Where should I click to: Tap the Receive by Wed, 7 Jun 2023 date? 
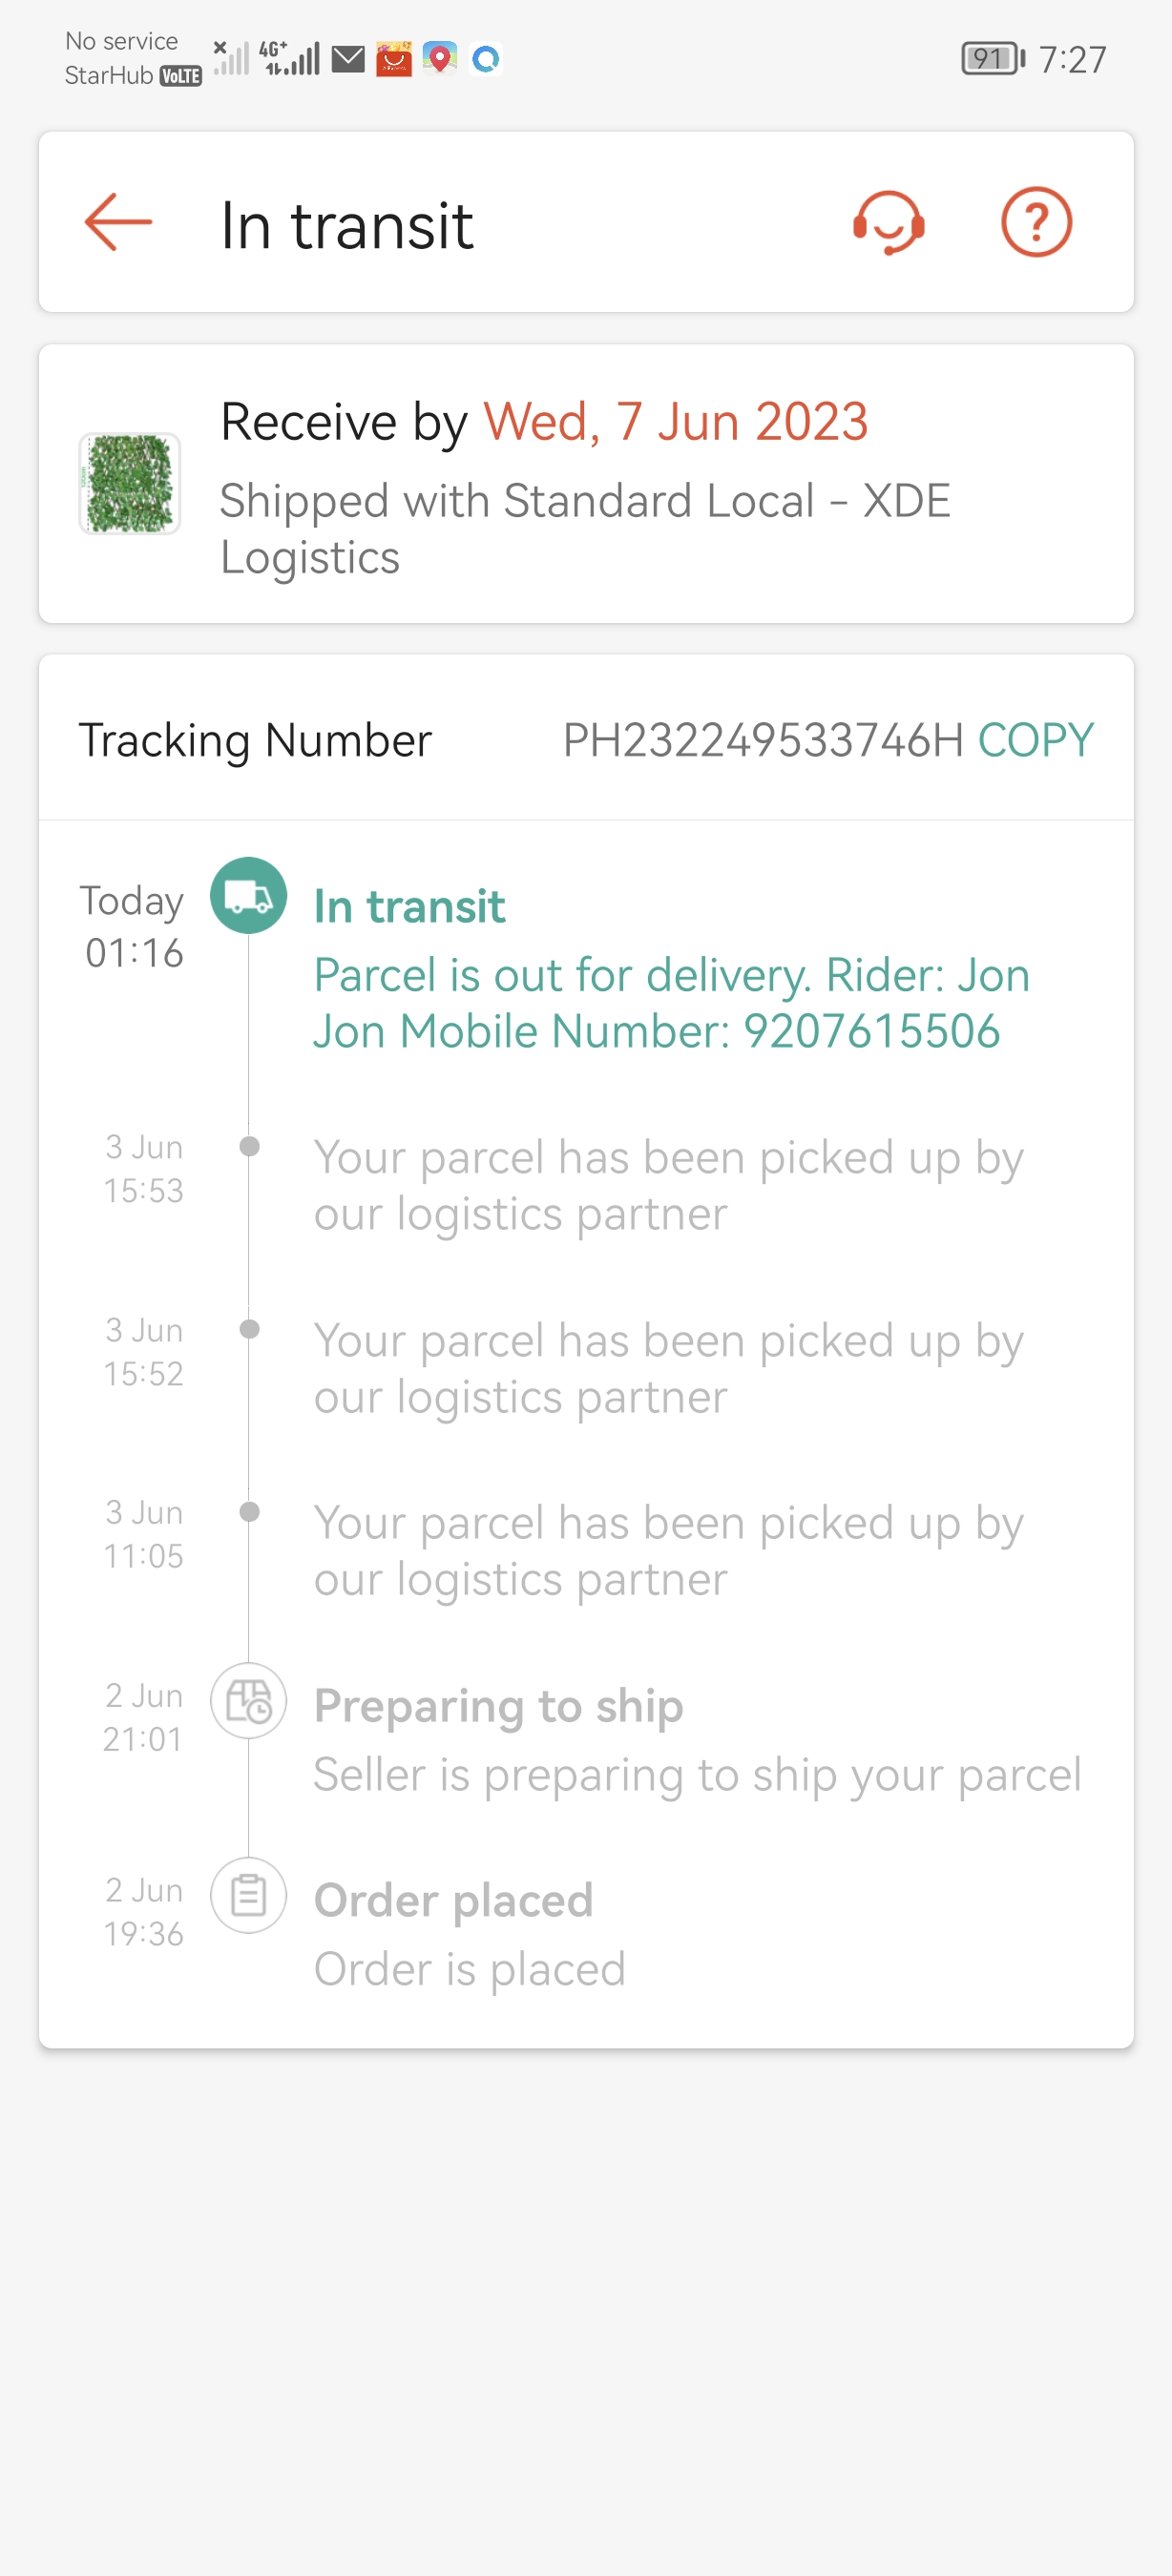tap(675, 421)
